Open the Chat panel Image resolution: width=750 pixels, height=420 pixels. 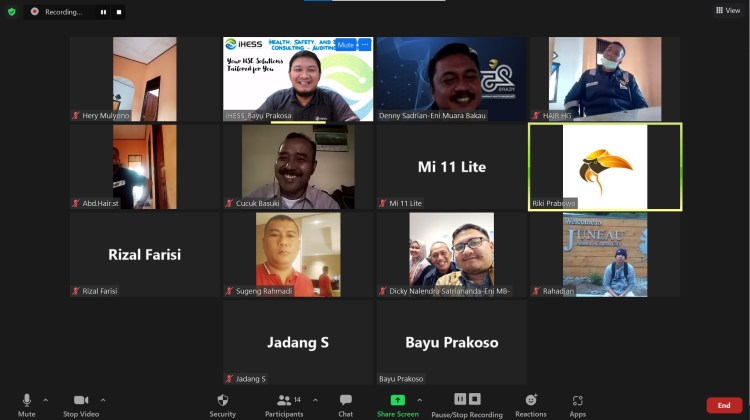pyautogui.click(x=345, y=404)
